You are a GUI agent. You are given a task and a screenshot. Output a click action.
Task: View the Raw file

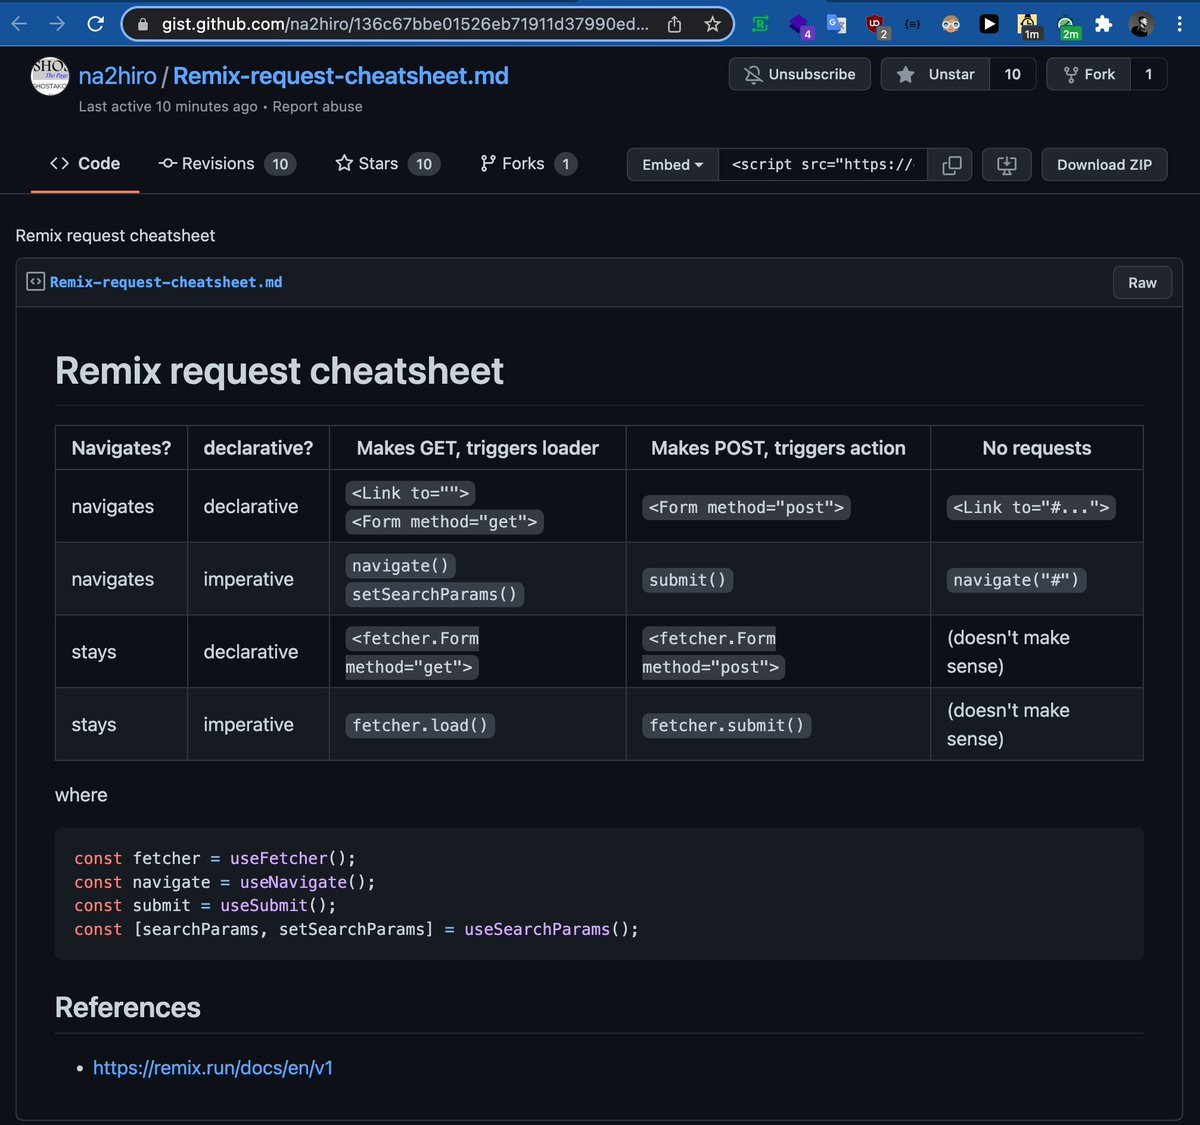(x=1142, y=283)
